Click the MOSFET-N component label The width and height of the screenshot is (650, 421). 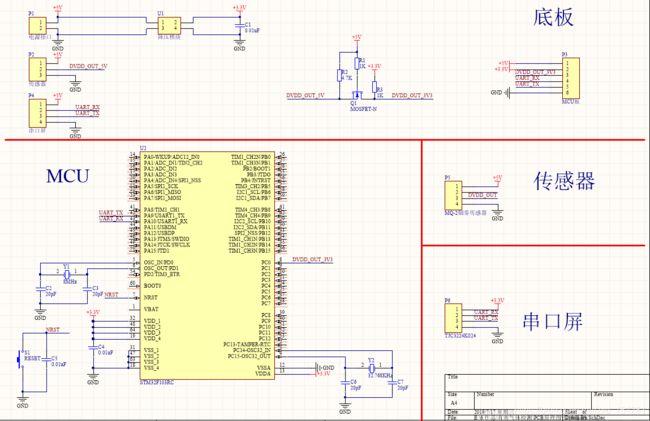click(364, 109)
